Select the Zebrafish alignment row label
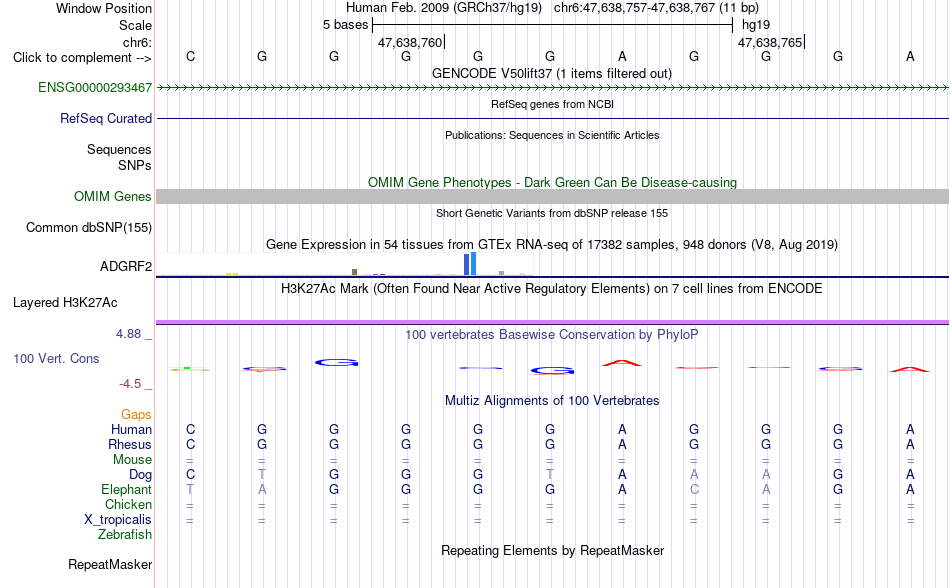The image size is (950, 588). pyautogui.click(x=125, y=535)
